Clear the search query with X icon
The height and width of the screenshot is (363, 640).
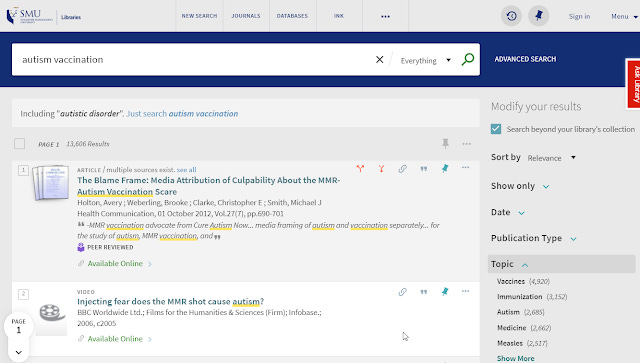click(x=380, y=60)
